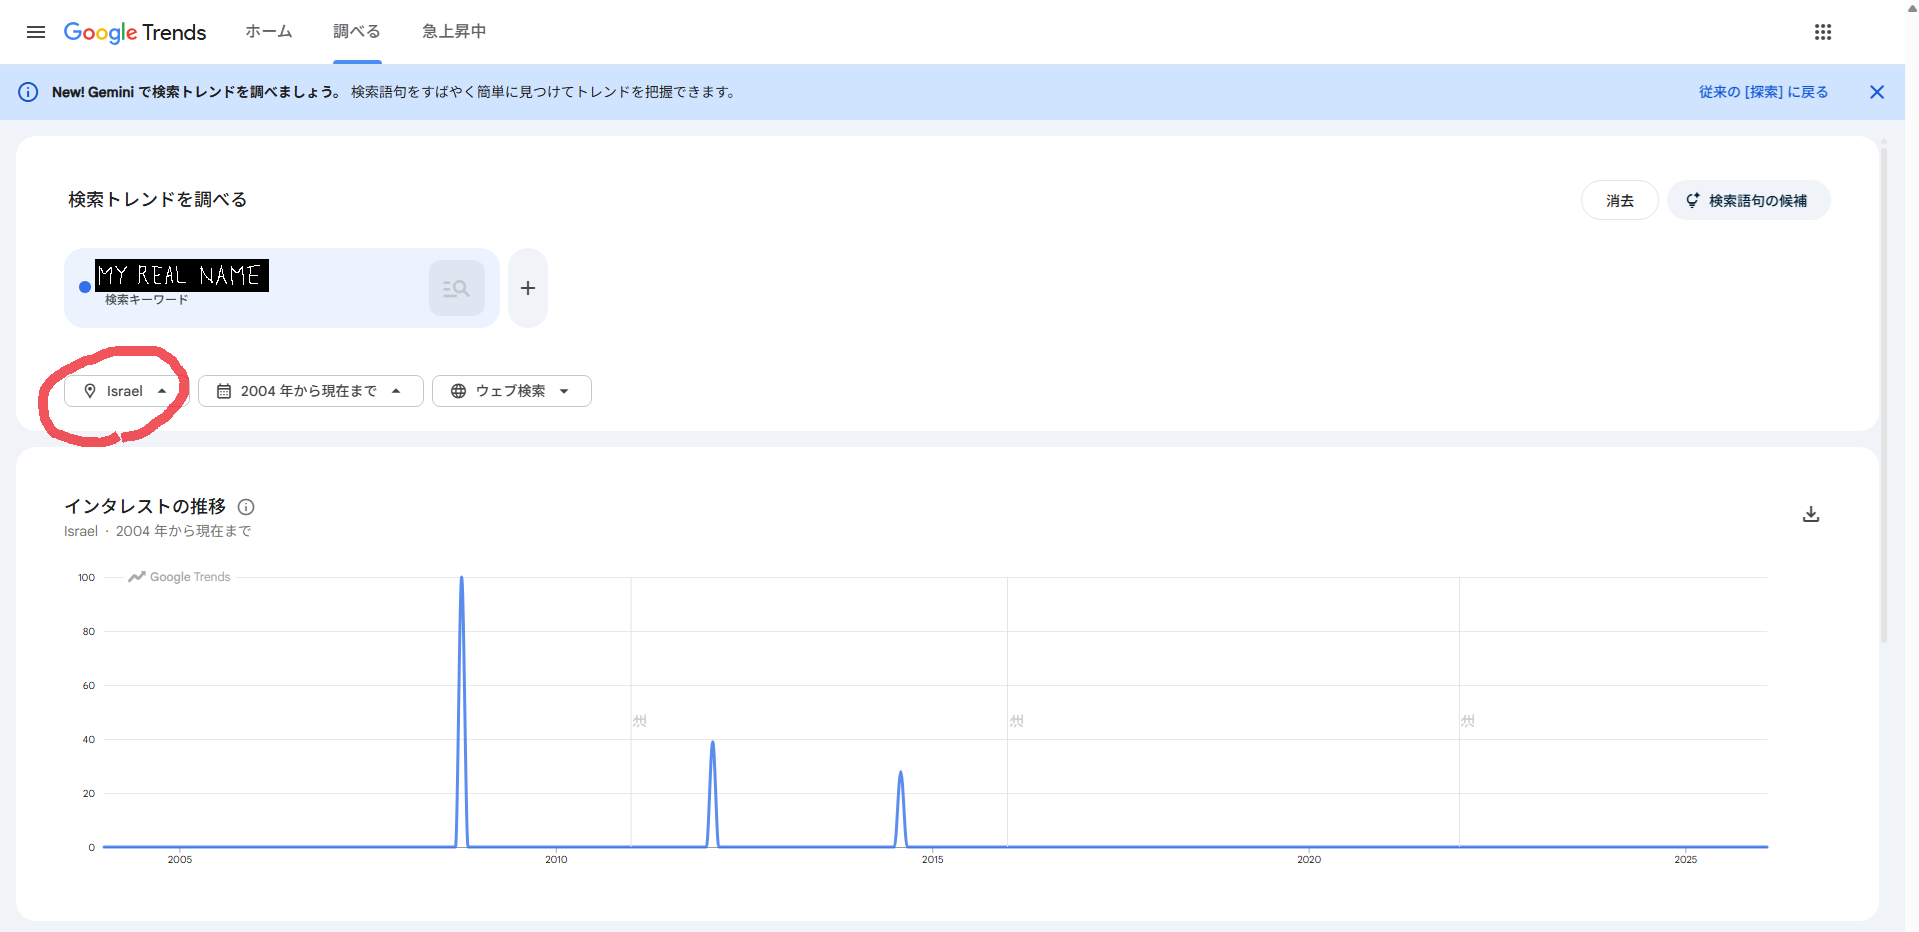Click the page vertical scrollbar

point(1884,395)
